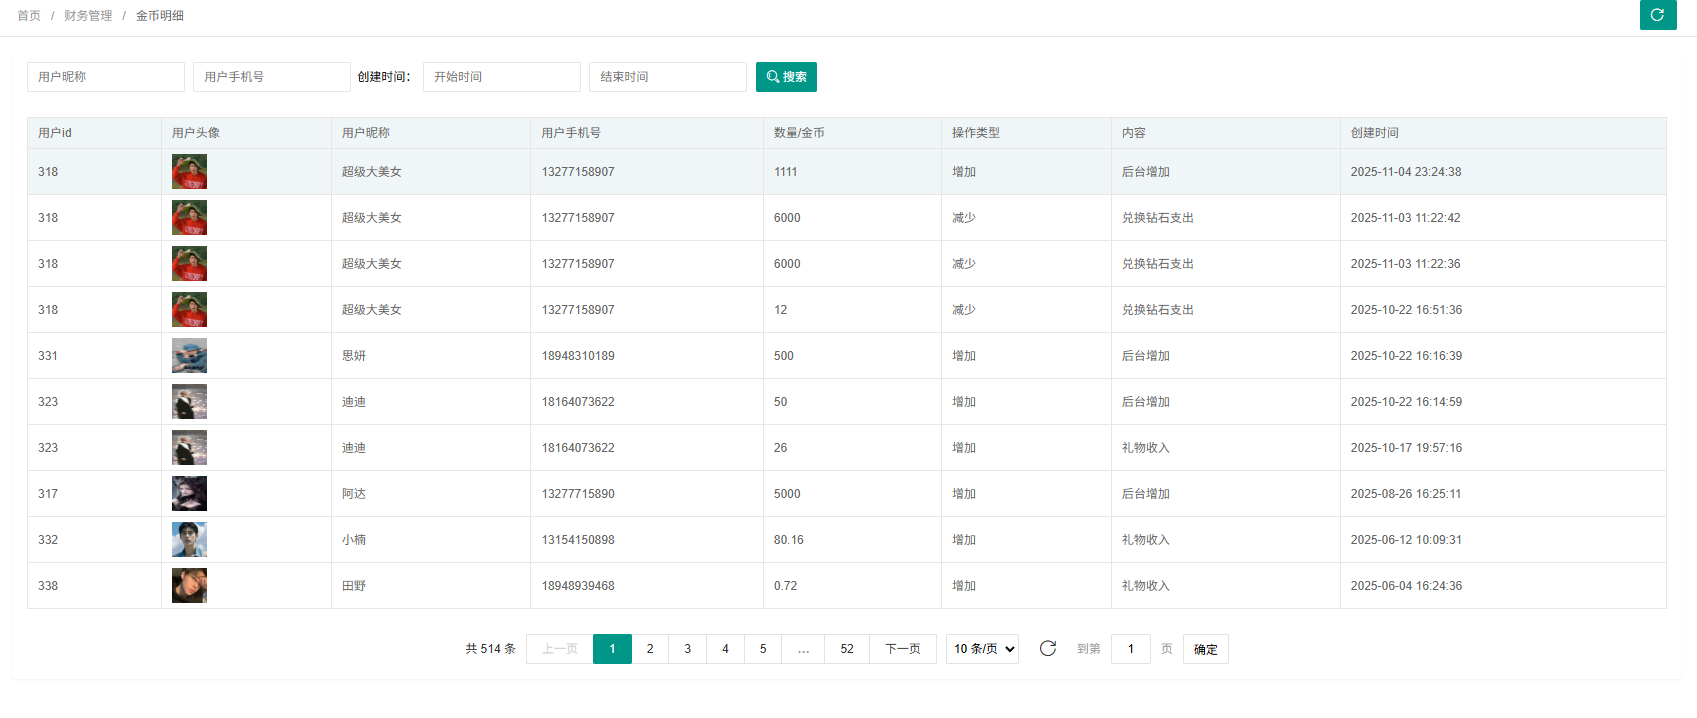Click the page number jump input field
The width and height of the screenshot is (1697, 718).
1130,649
